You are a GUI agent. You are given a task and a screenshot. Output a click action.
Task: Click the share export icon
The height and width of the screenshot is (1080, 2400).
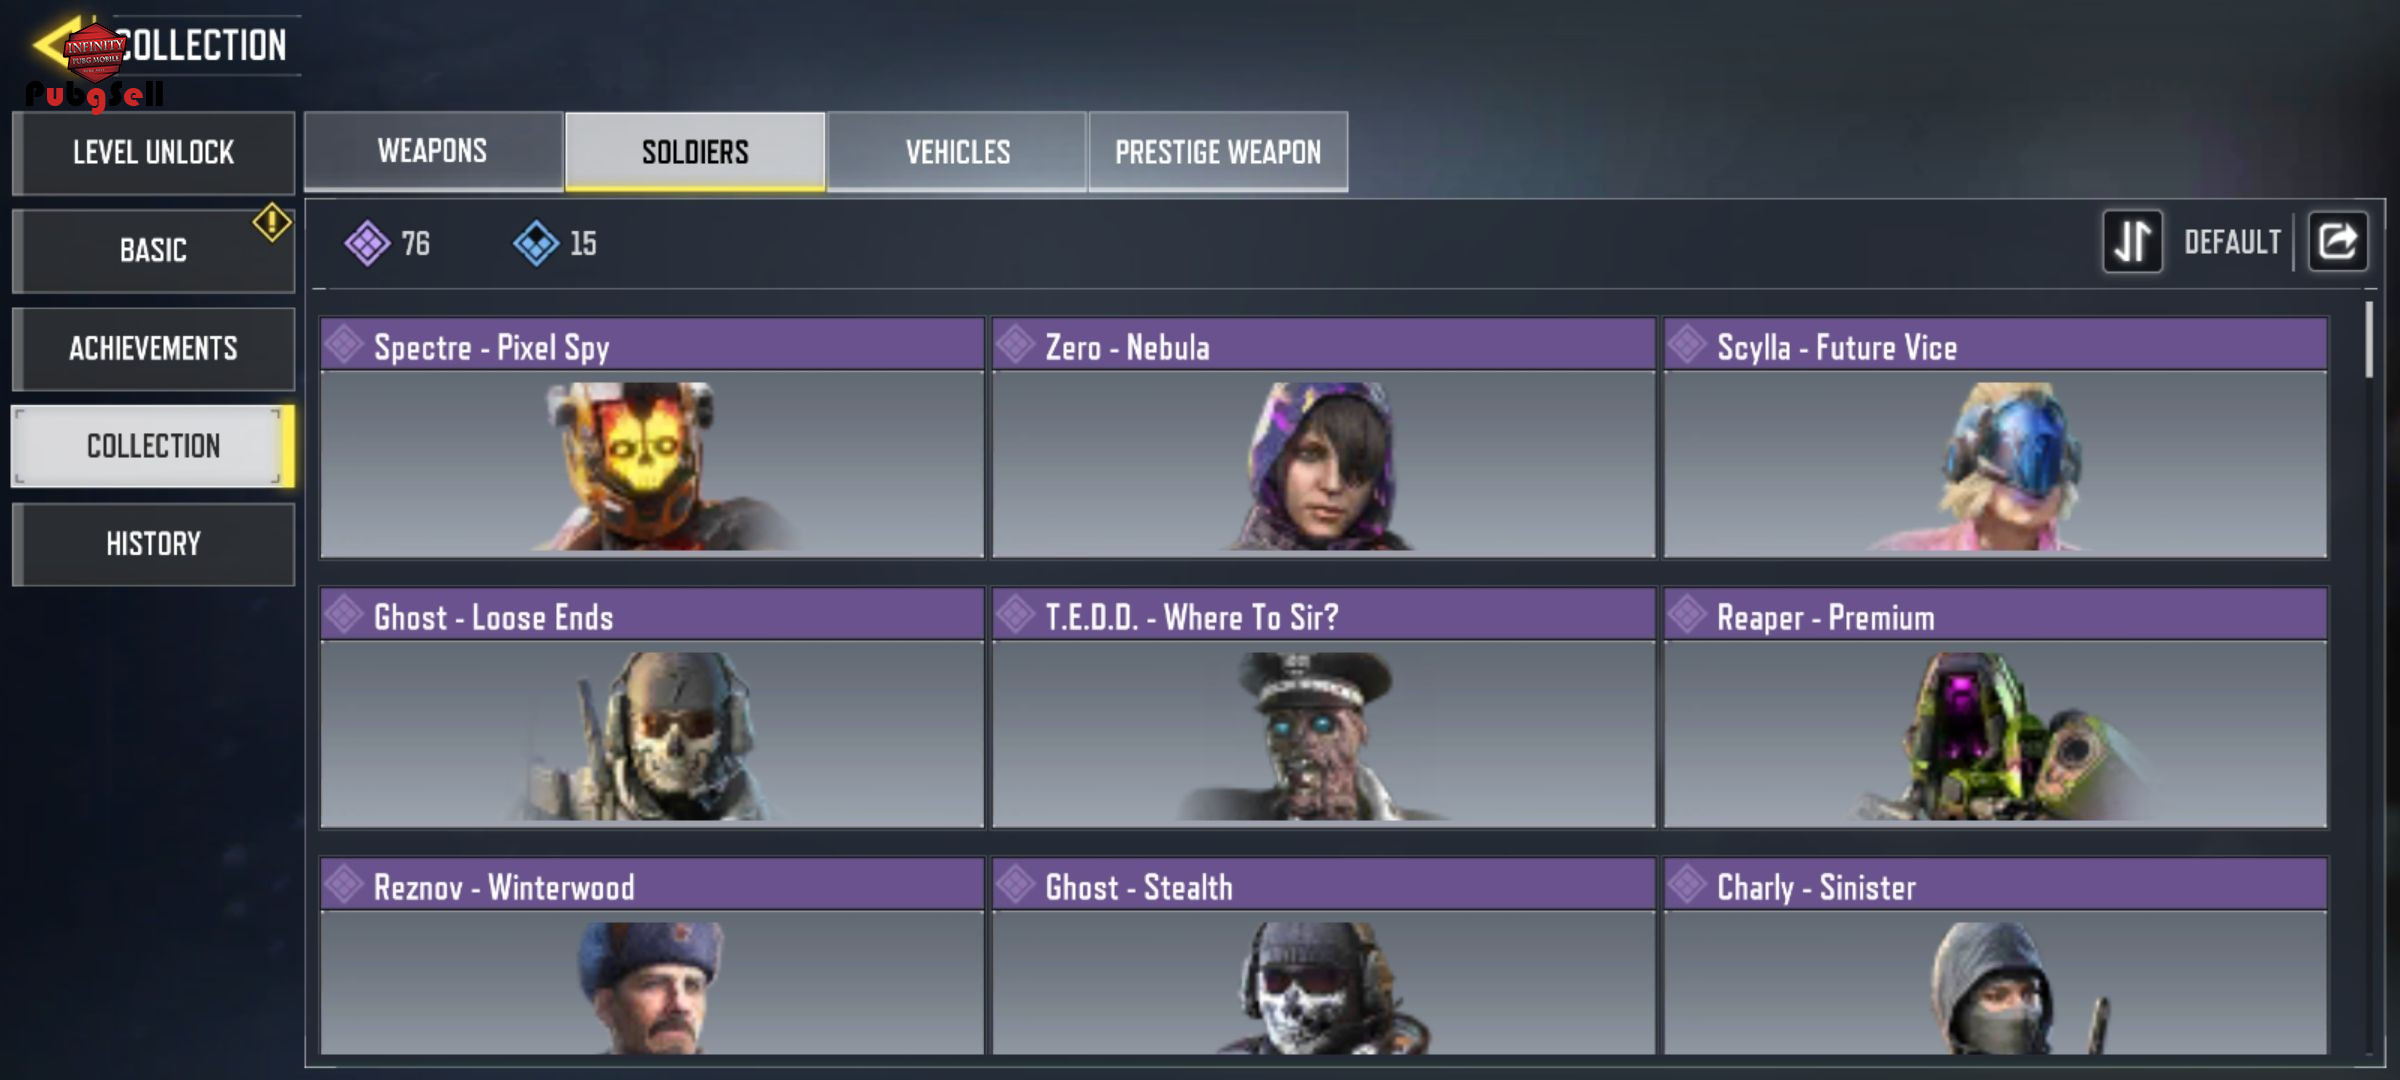2337,241
